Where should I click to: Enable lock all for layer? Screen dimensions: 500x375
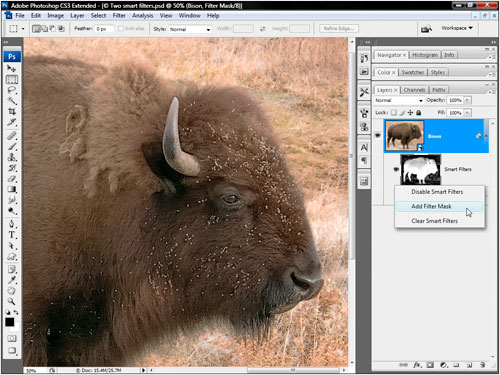pos(418,113)
